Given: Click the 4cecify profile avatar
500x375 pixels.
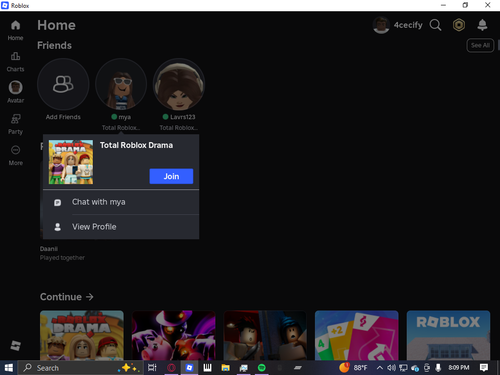Looking at the screenshot, I should point(381,25).
